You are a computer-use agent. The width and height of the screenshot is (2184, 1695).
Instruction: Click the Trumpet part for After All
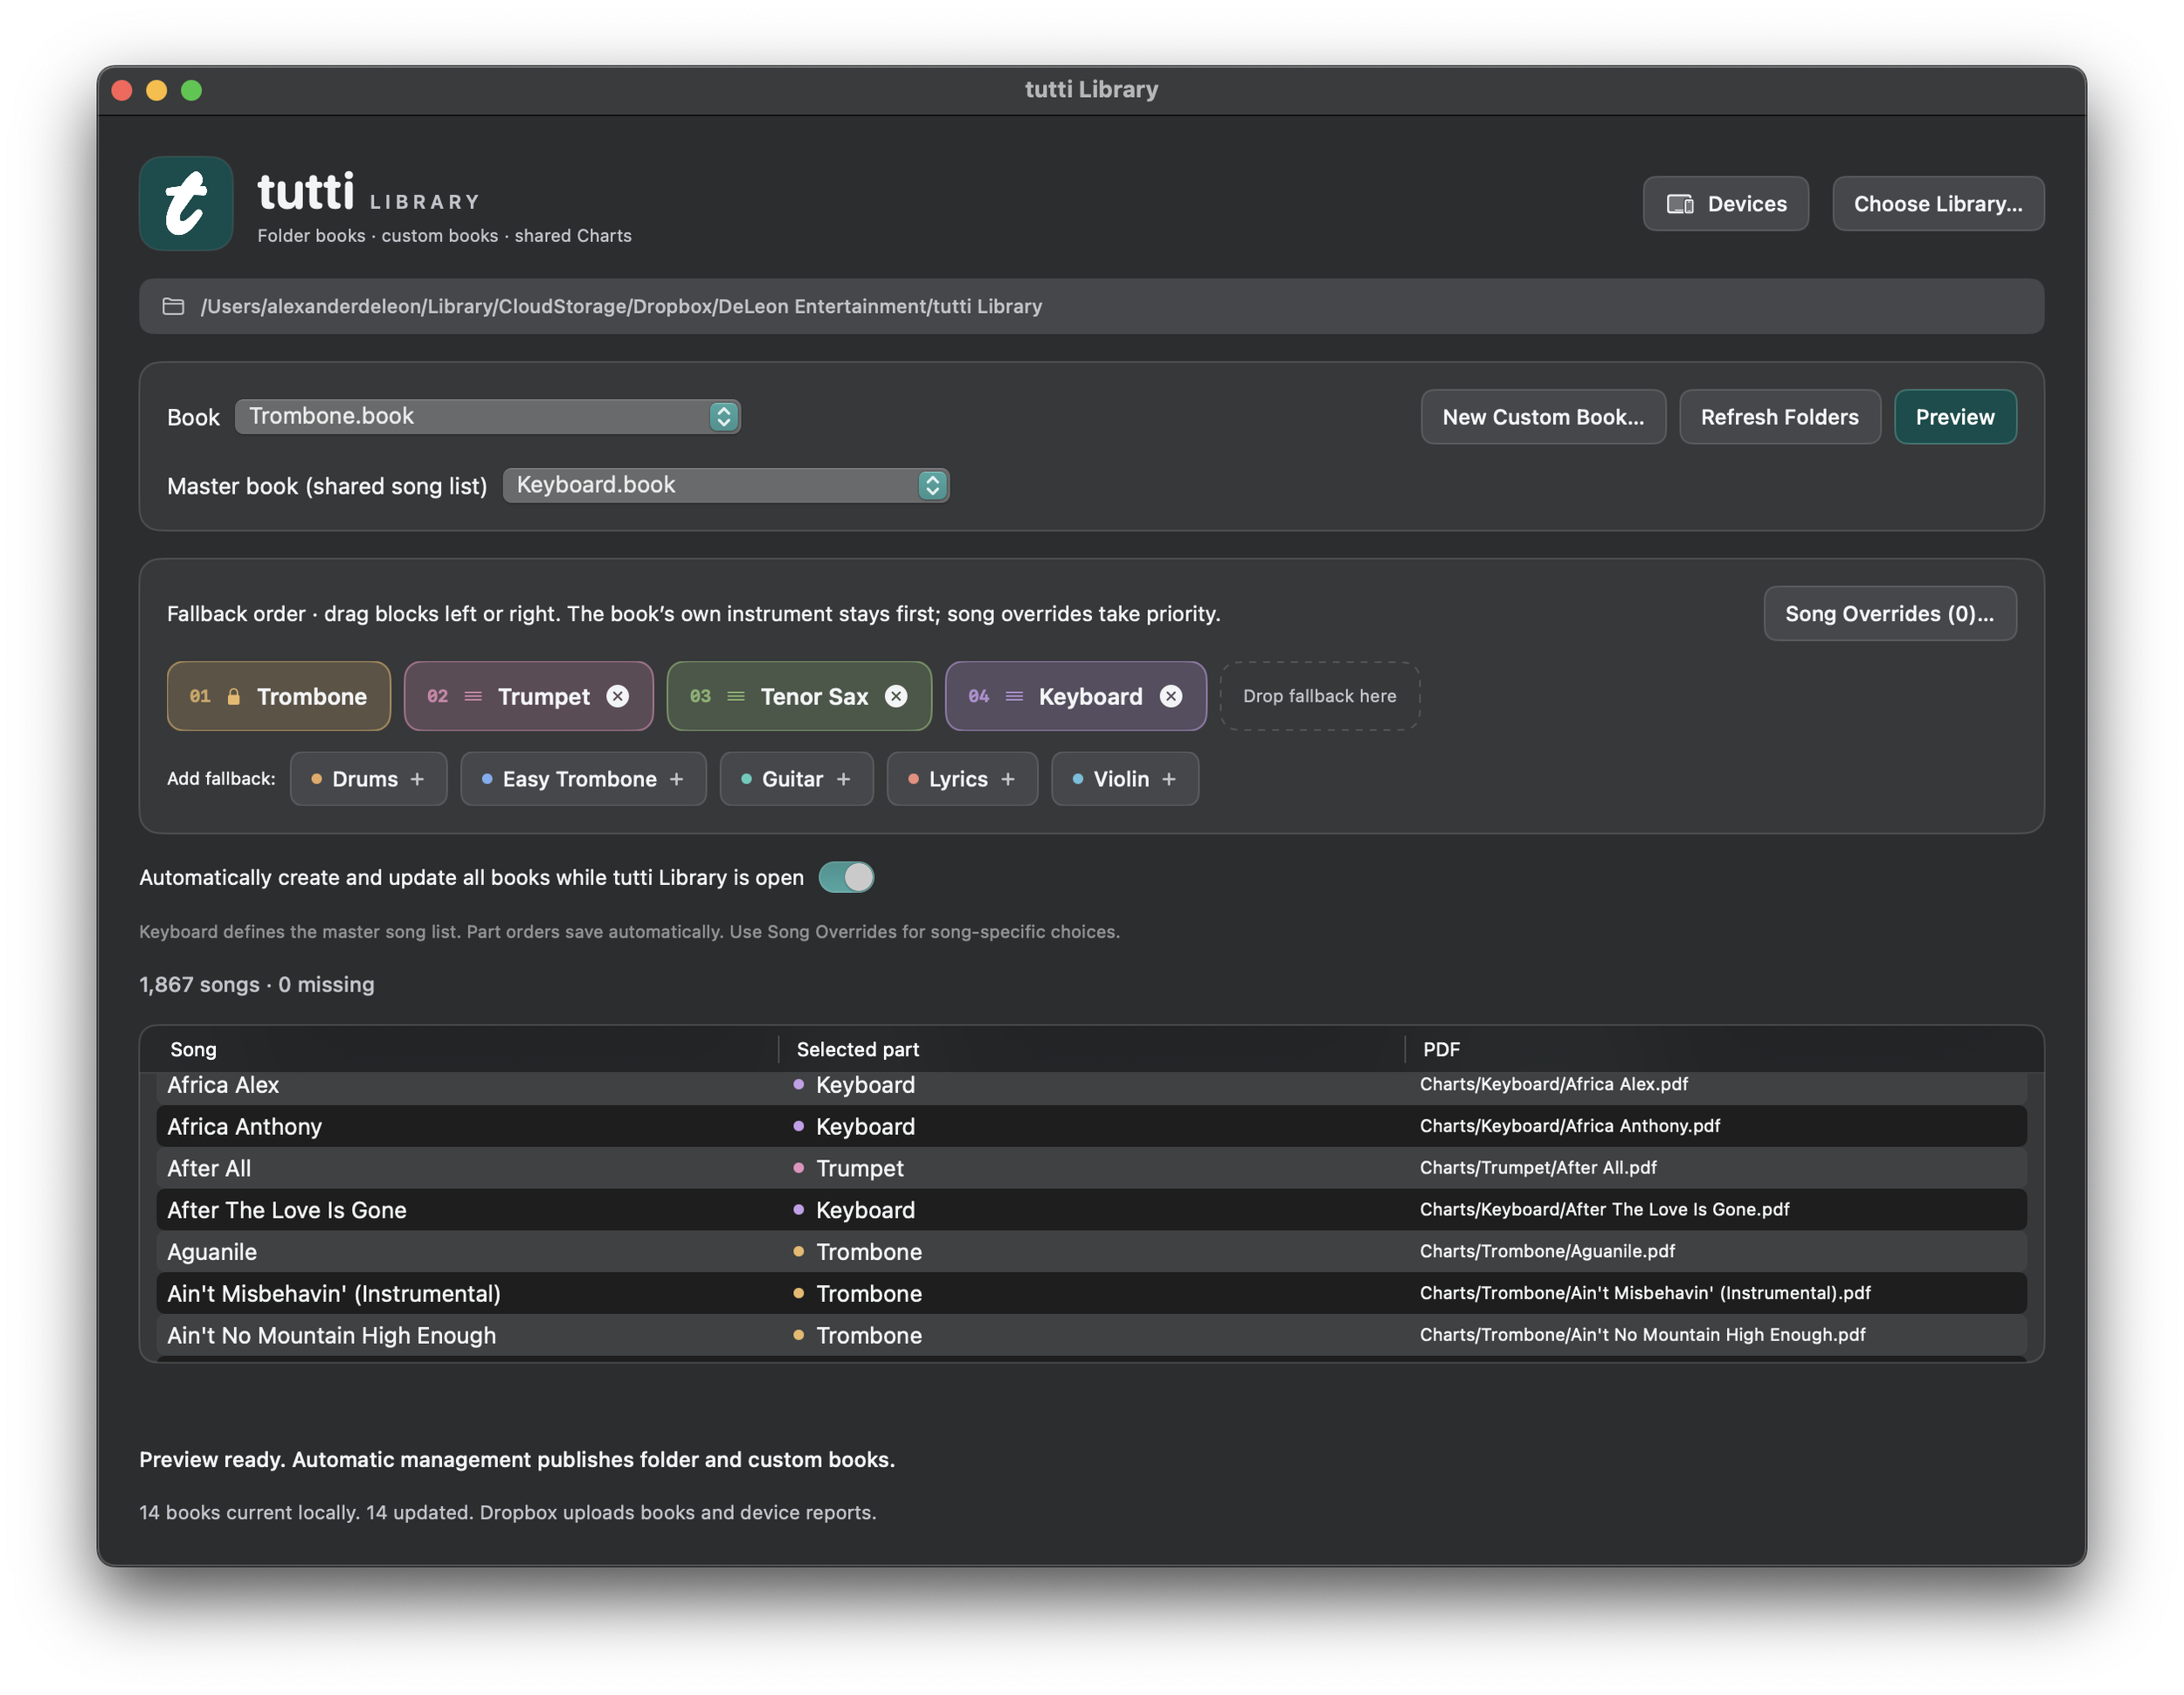point(859,1168)
